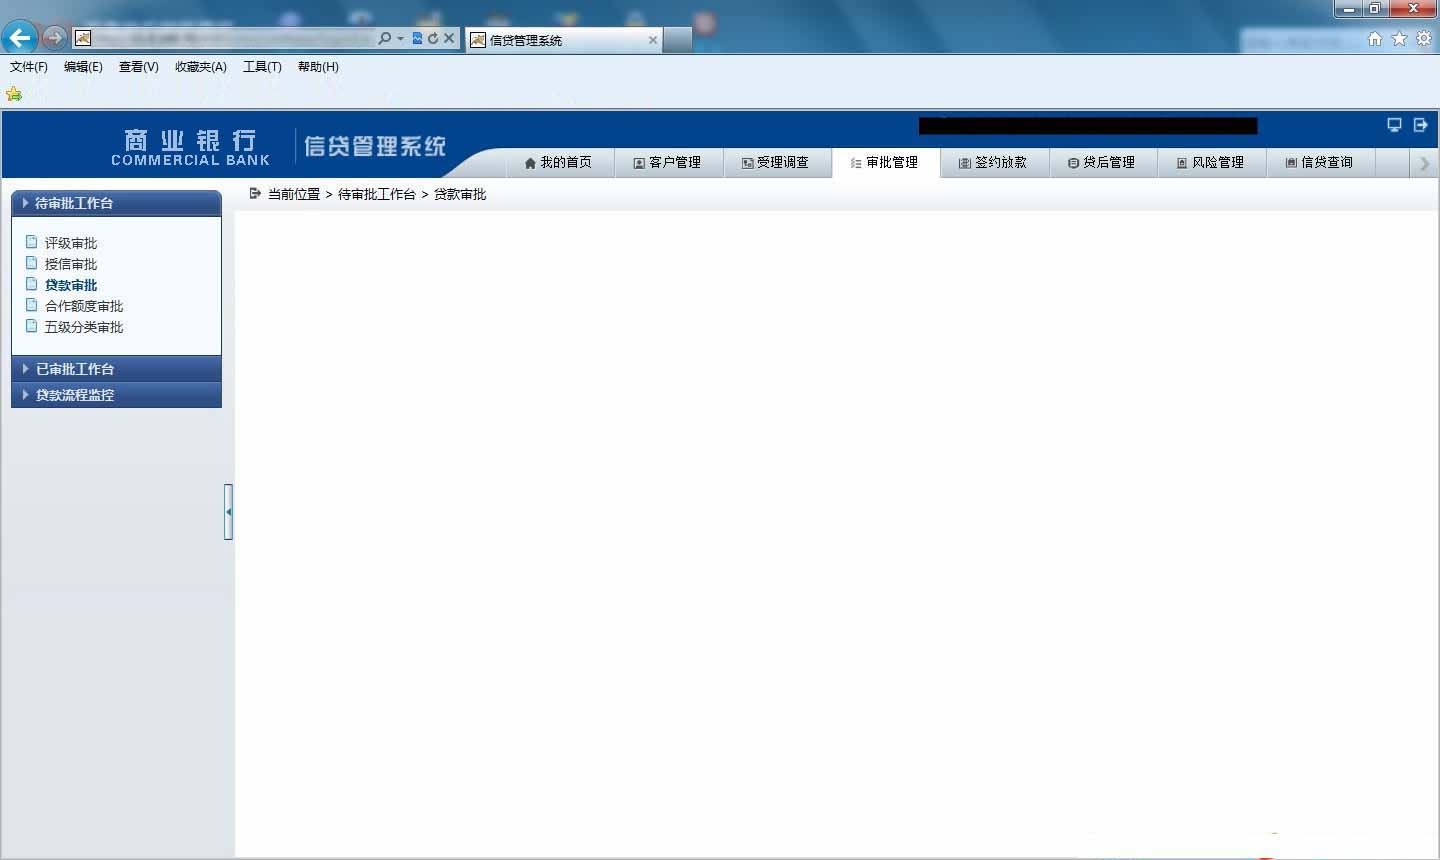Viewport: 1440px width, 860px height.
Task: Close the 信贷管理系统 browser tab
Action: pos(653,40)
